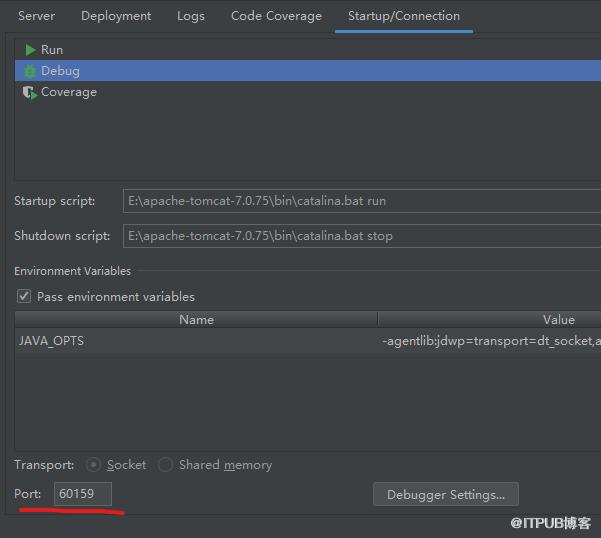Choose Socket transport radio button
Screen dimensions: 601x538
(x=94, y=465)
